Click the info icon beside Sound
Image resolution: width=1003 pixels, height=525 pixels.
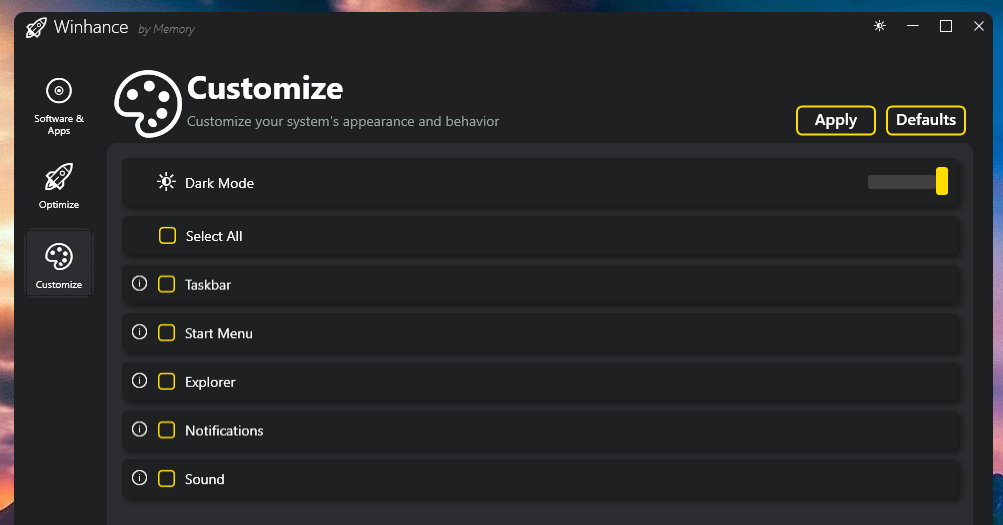(140, 478)
